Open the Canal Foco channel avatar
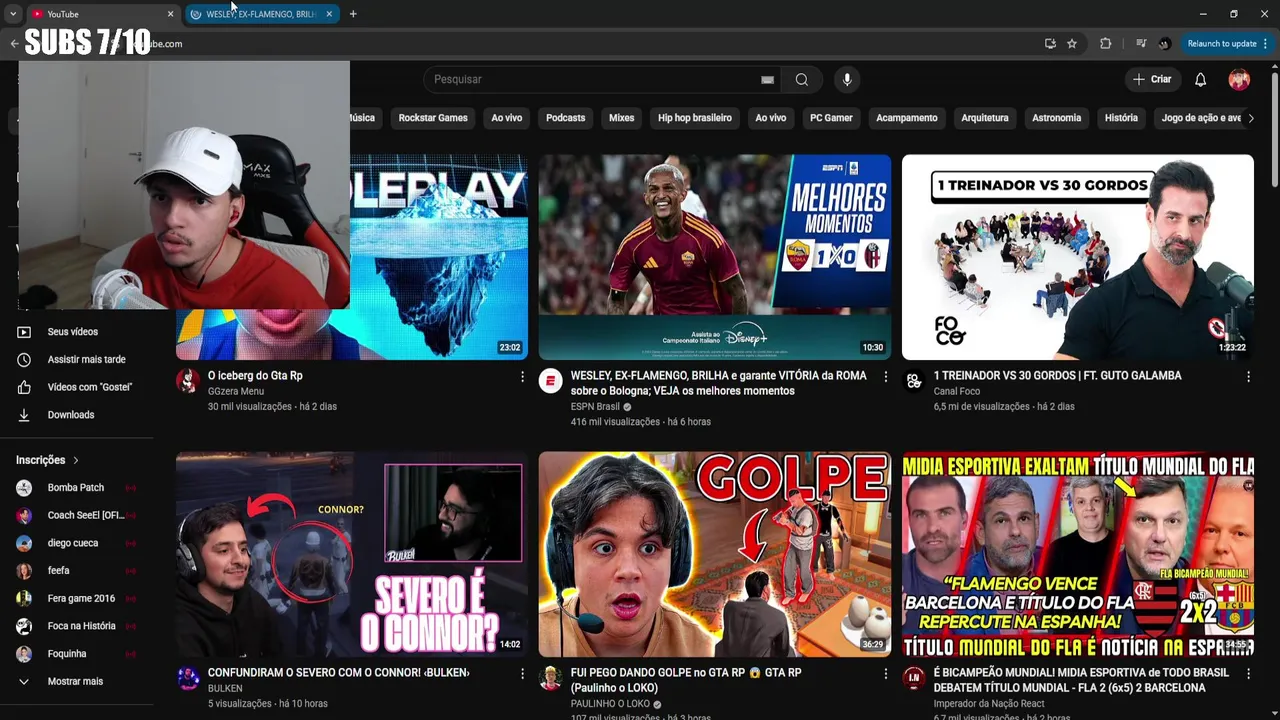 pos(914,381)
